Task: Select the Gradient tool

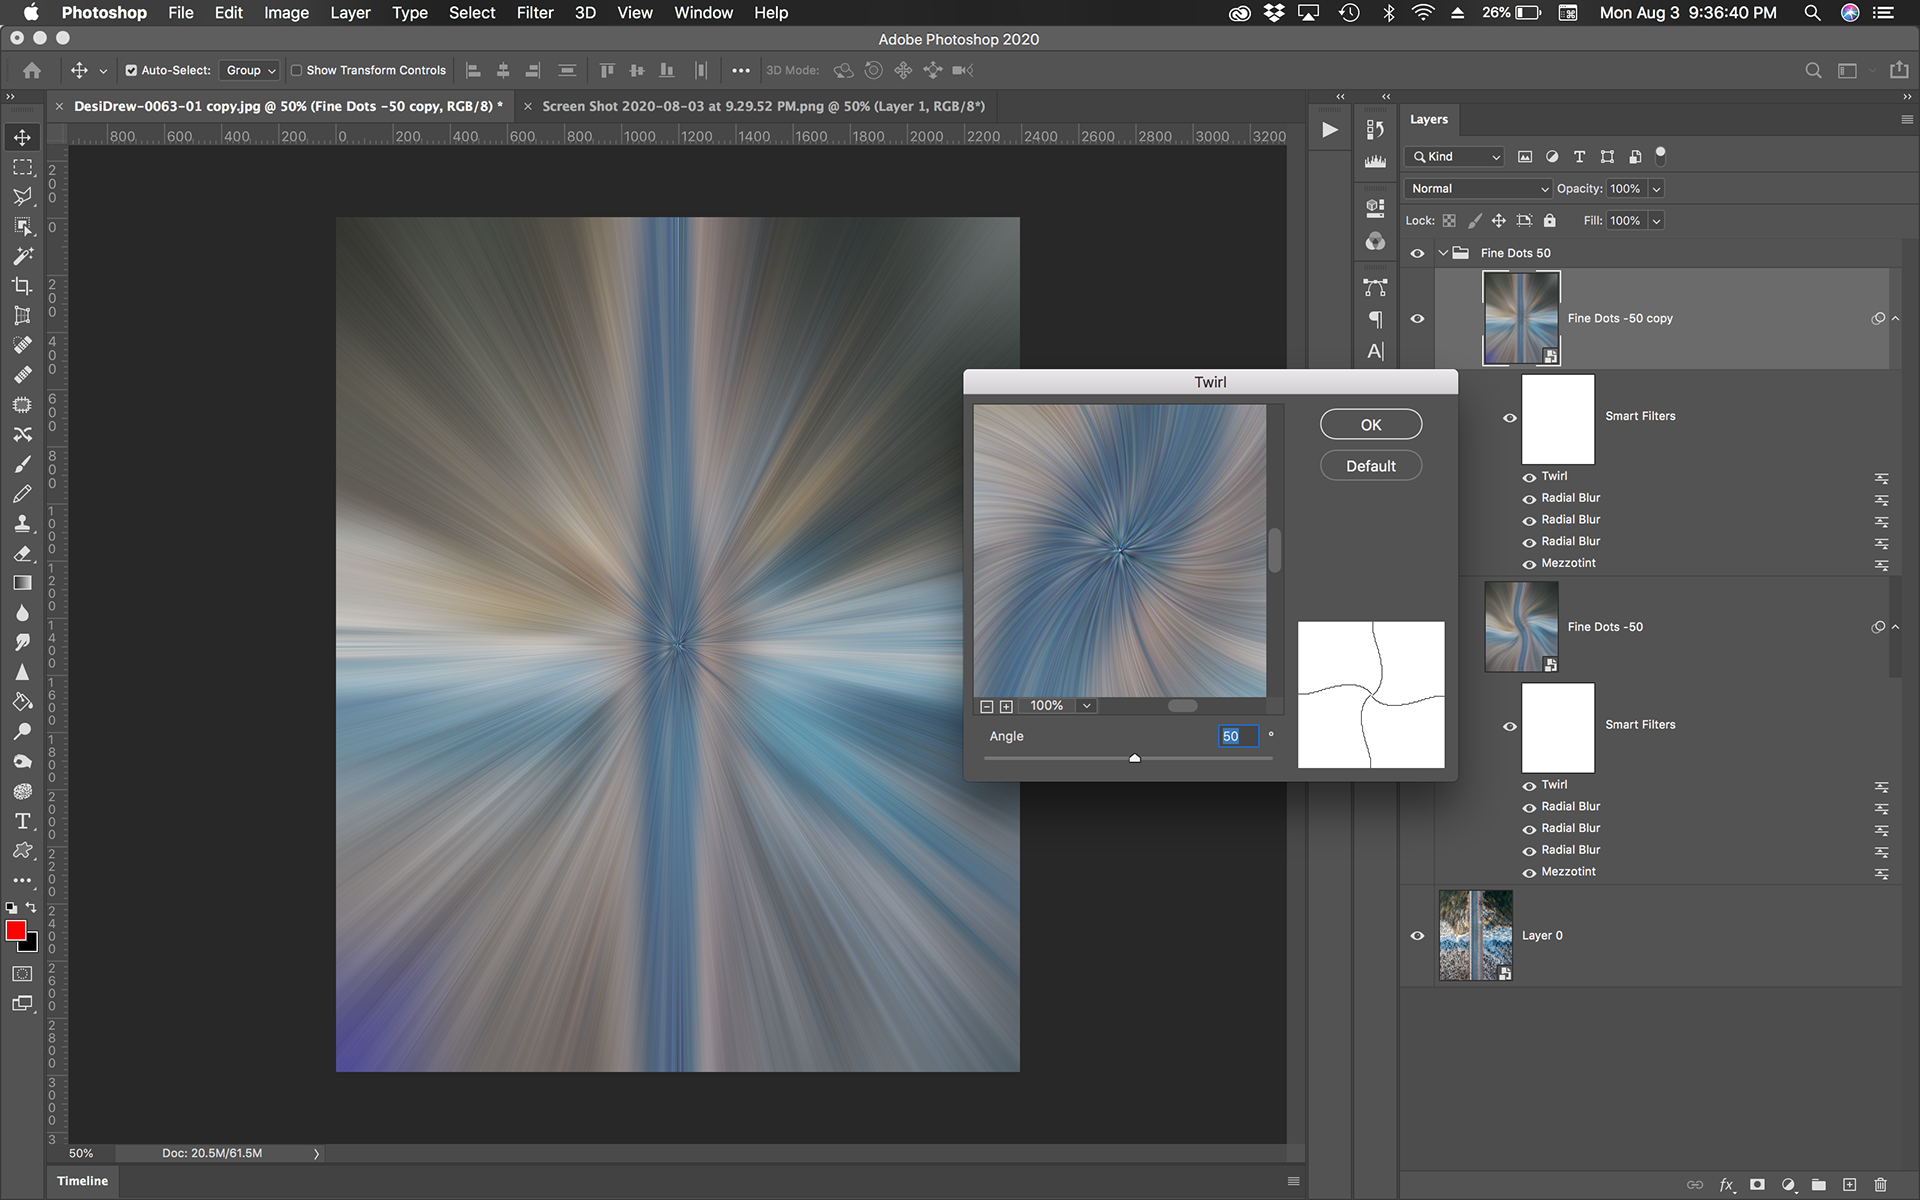Action: point(22,583)
